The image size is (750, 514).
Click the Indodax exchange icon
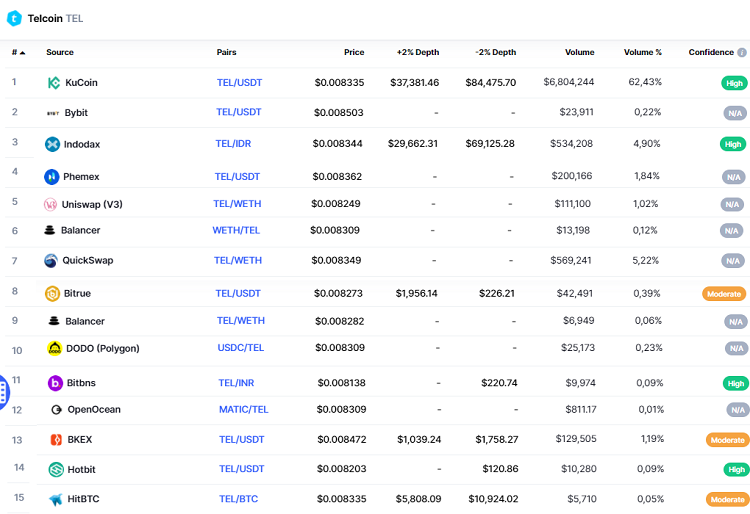click(x=52, y=144)
